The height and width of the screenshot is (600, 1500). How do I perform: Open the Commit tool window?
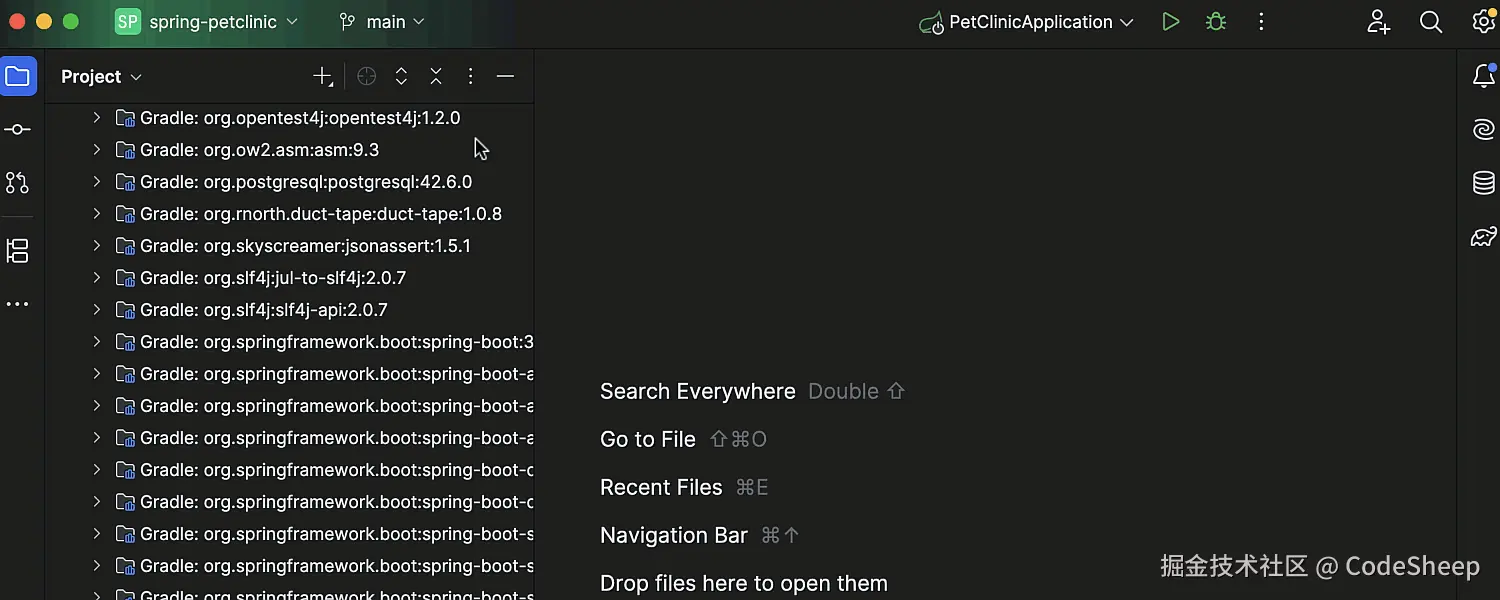coord(18,130)
